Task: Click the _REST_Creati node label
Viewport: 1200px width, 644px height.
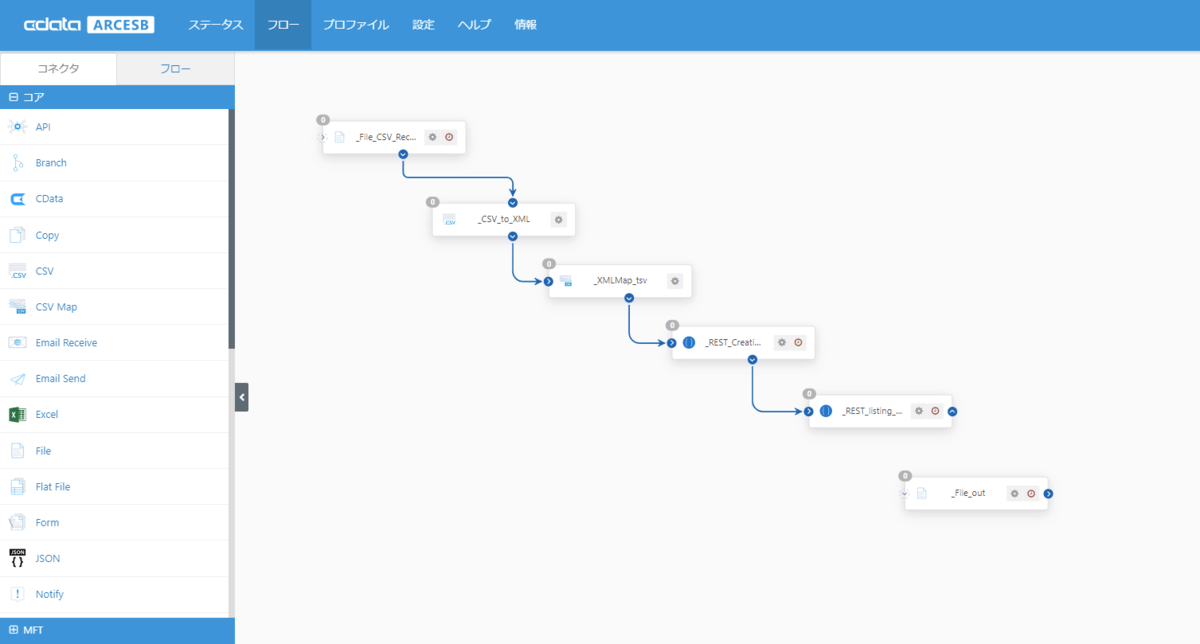Action: [733, 343]
